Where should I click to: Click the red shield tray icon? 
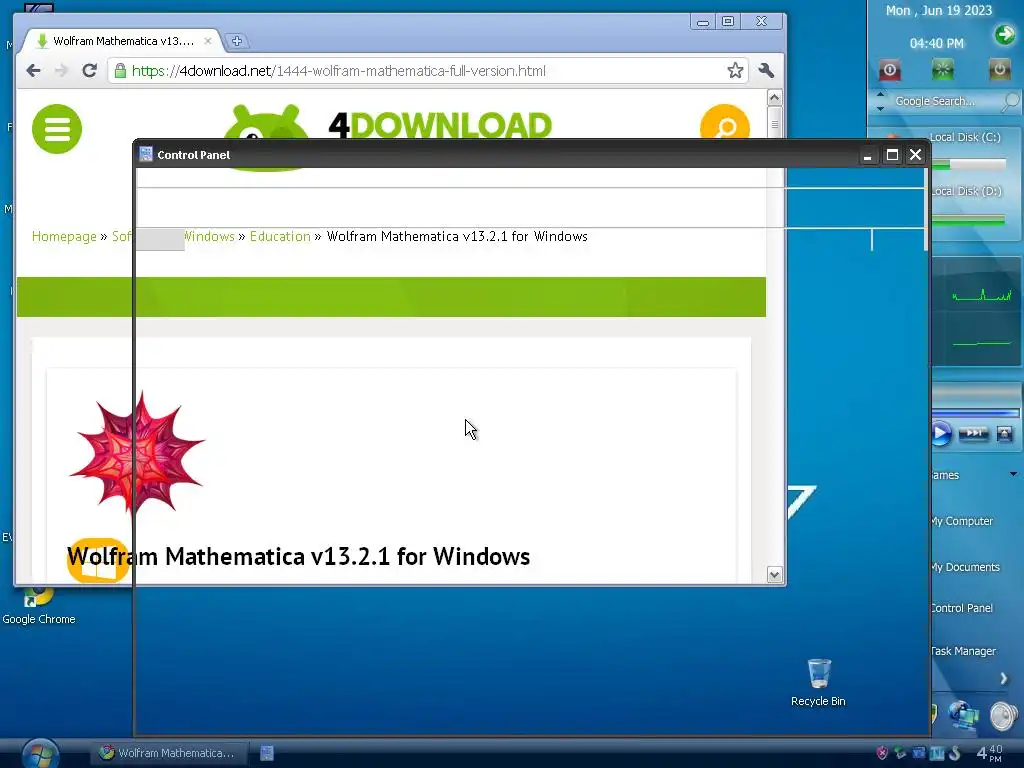(882, 753)
